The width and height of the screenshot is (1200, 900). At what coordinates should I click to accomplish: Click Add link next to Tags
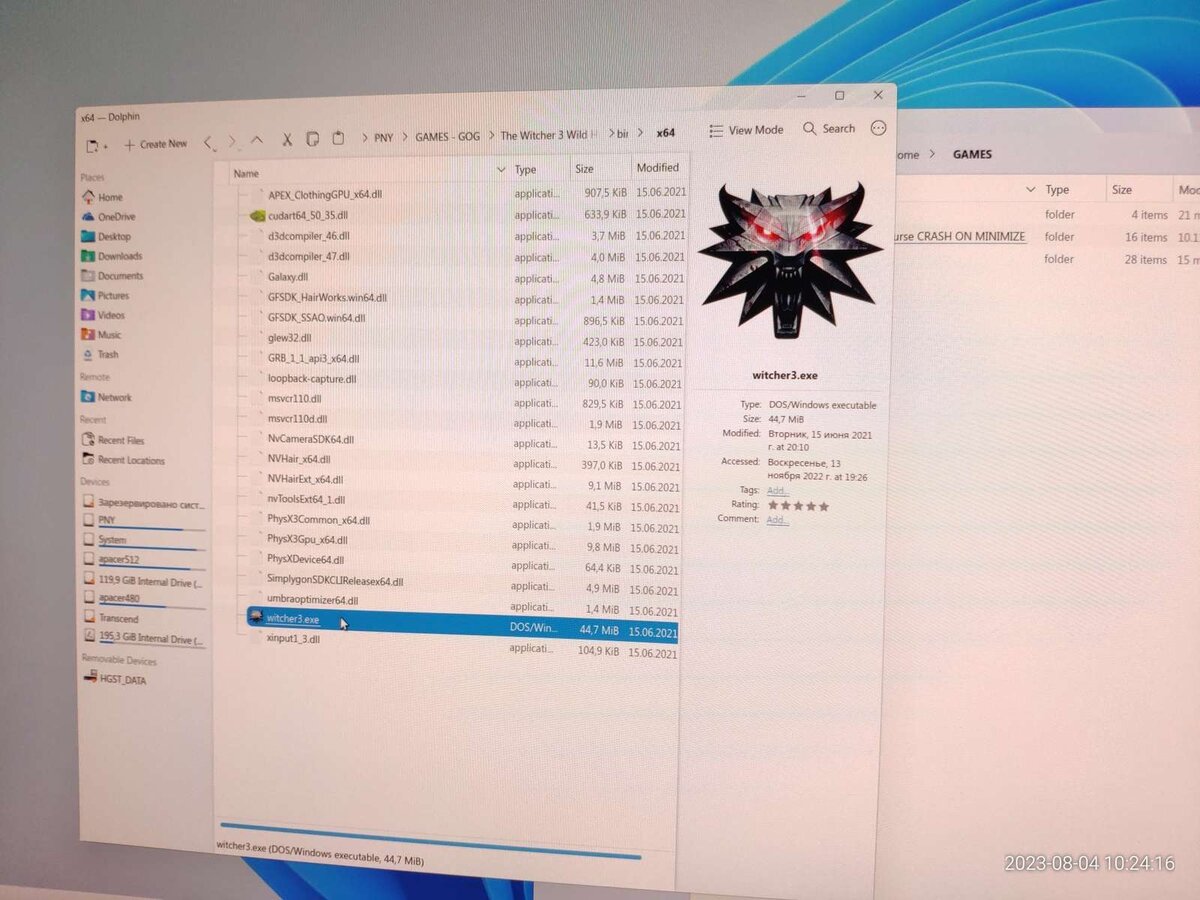(776, 491)
